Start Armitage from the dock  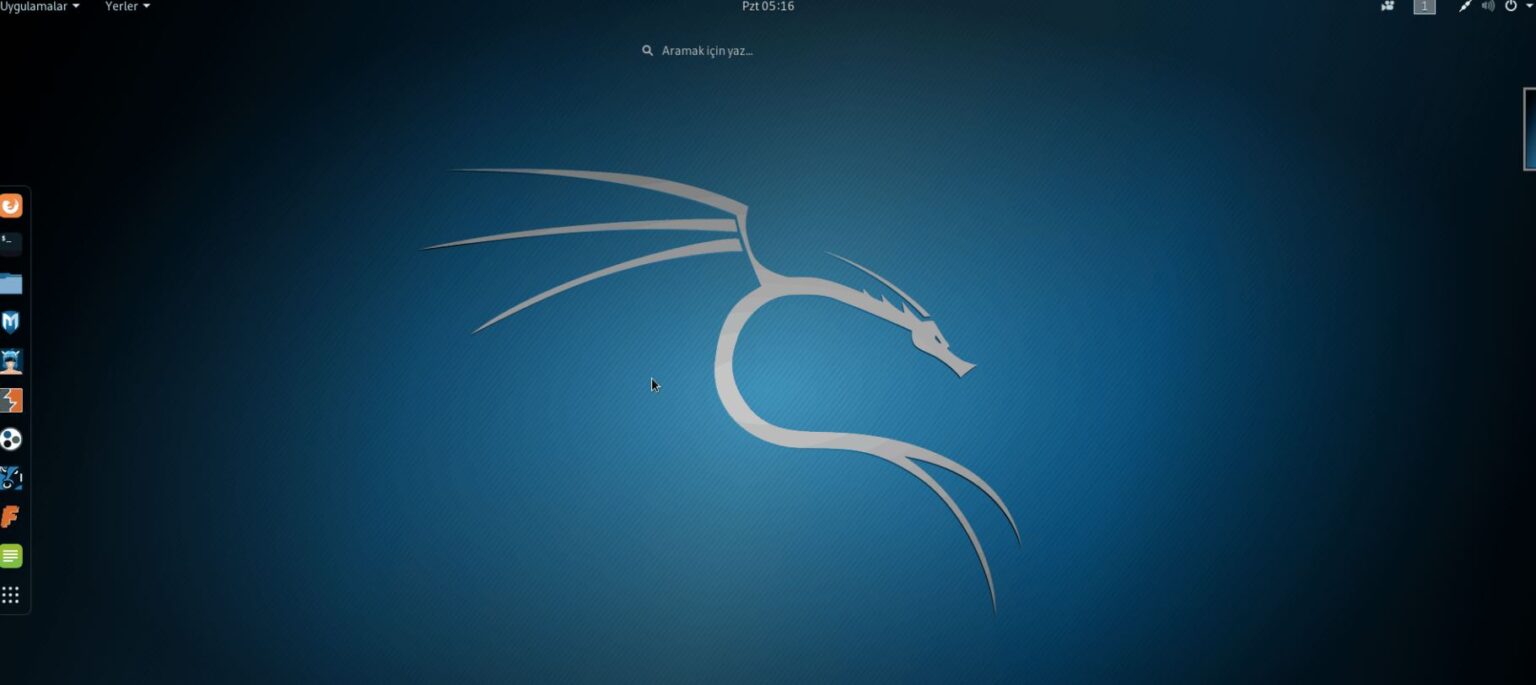click(x=11, y=361)
